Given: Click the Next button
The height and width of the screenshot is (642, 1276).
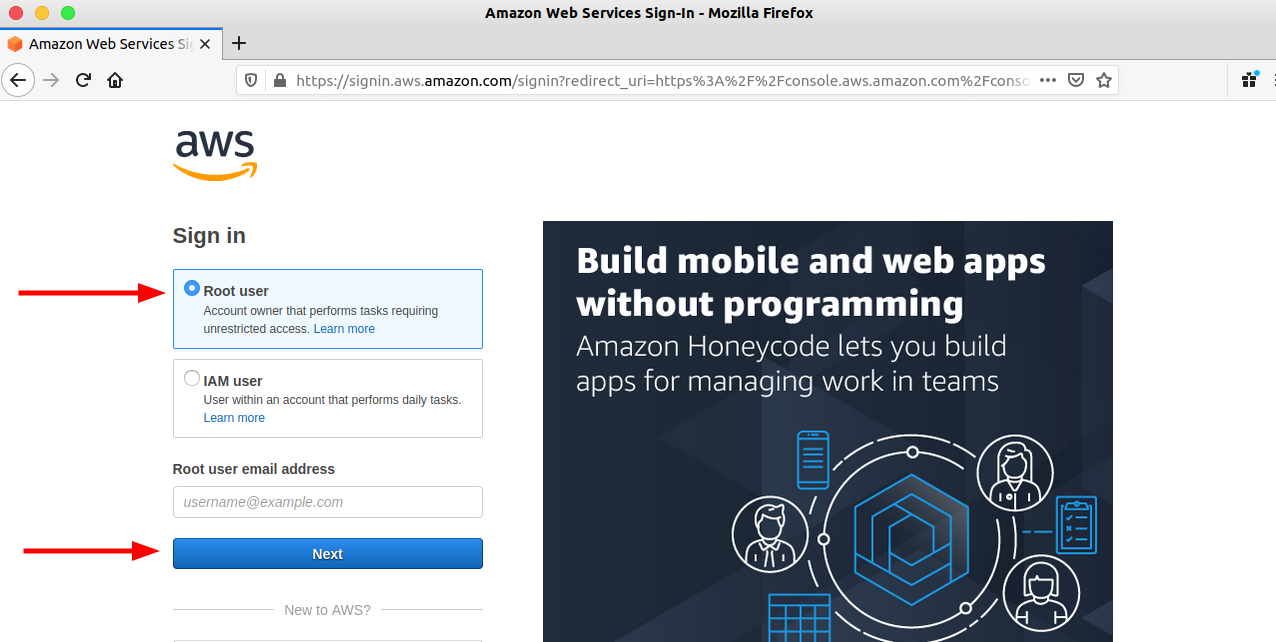Looking at the screenshot, I should tap(327, 553).
